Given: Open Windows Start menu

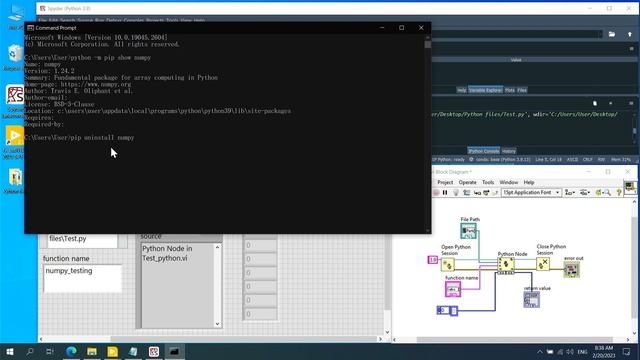Looking at the screenshot, I should pos(9,351).
